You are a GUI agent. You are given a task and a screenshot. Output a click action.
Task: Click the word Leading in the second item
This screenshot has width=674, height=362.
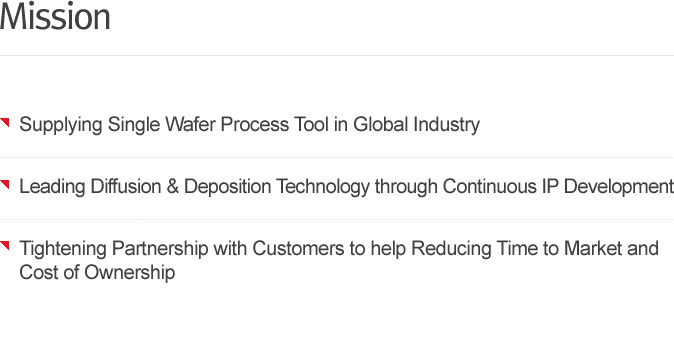point(52,187)
